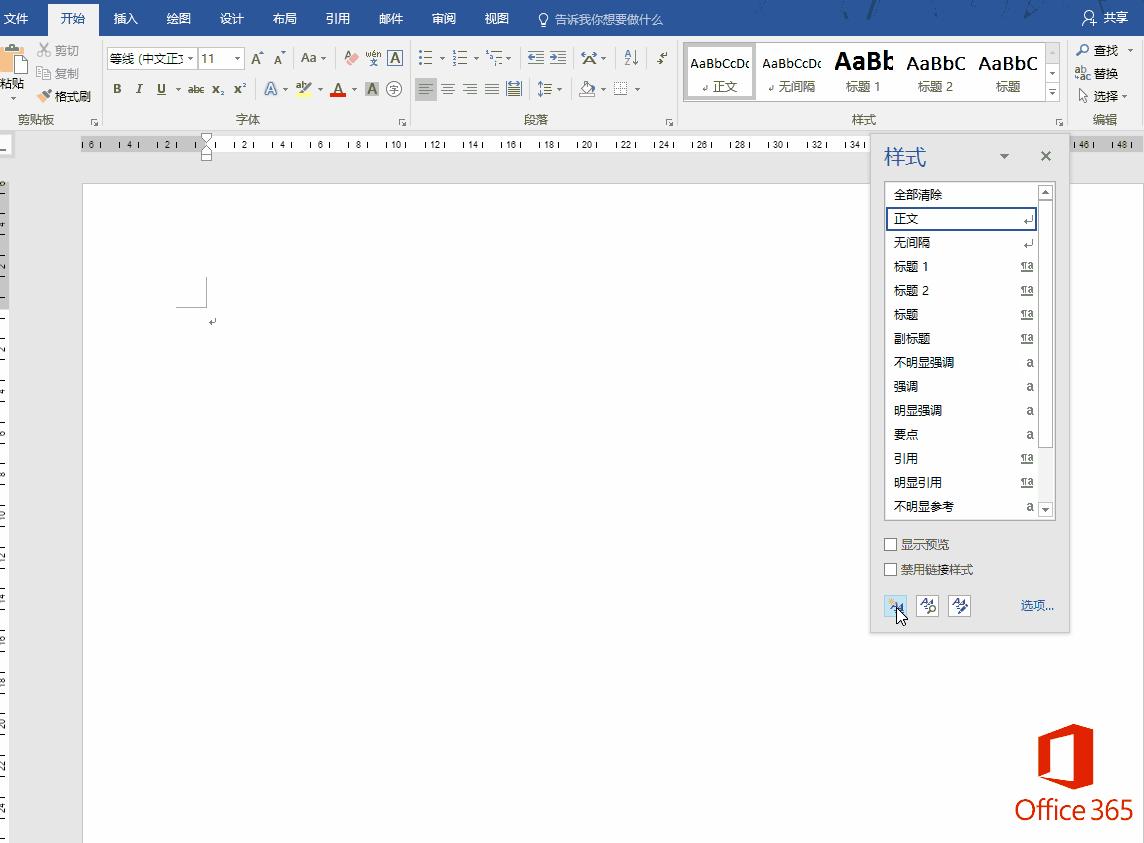
Task: Open the 布局 ribbon tab
Action: click(x=284, y=19)
